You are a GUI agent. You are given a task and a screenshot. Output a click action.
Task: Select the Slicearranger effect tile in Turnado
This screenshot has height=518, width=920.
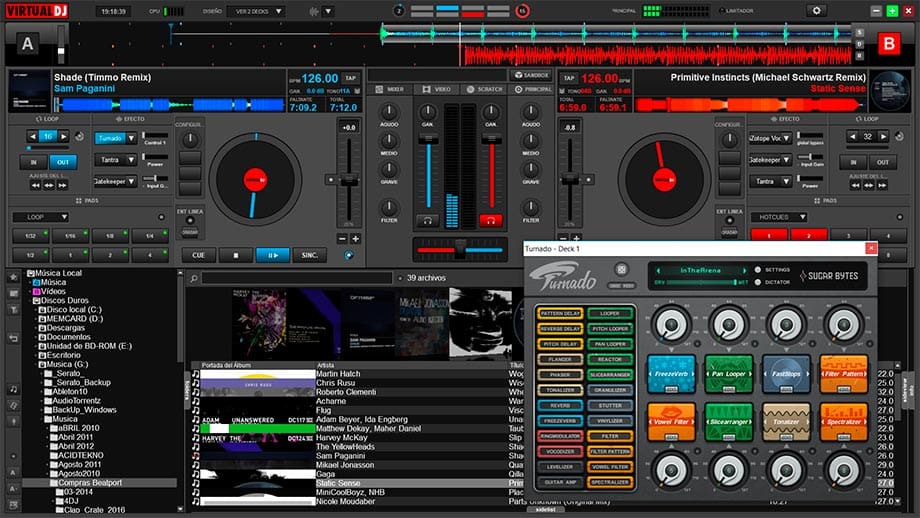click(x=729, y=422)
